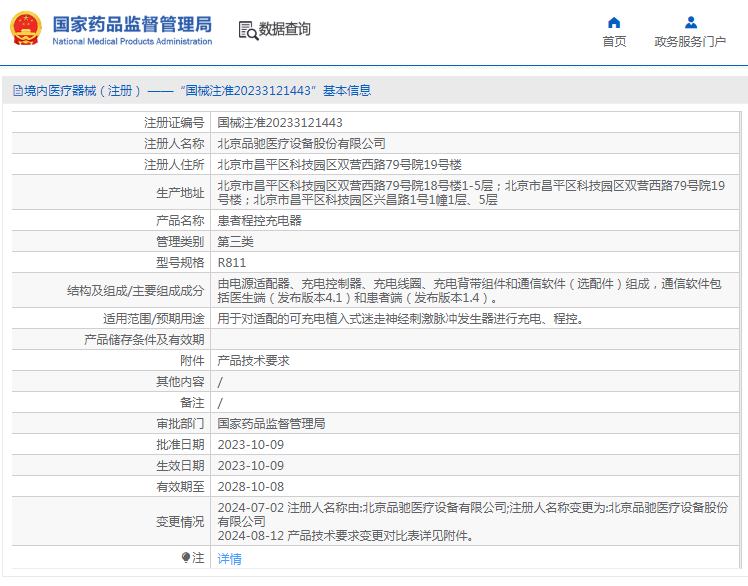
Task: Click National Medical Products Administration subtitle
Action: pyautogui.click(x=132, y=42)
